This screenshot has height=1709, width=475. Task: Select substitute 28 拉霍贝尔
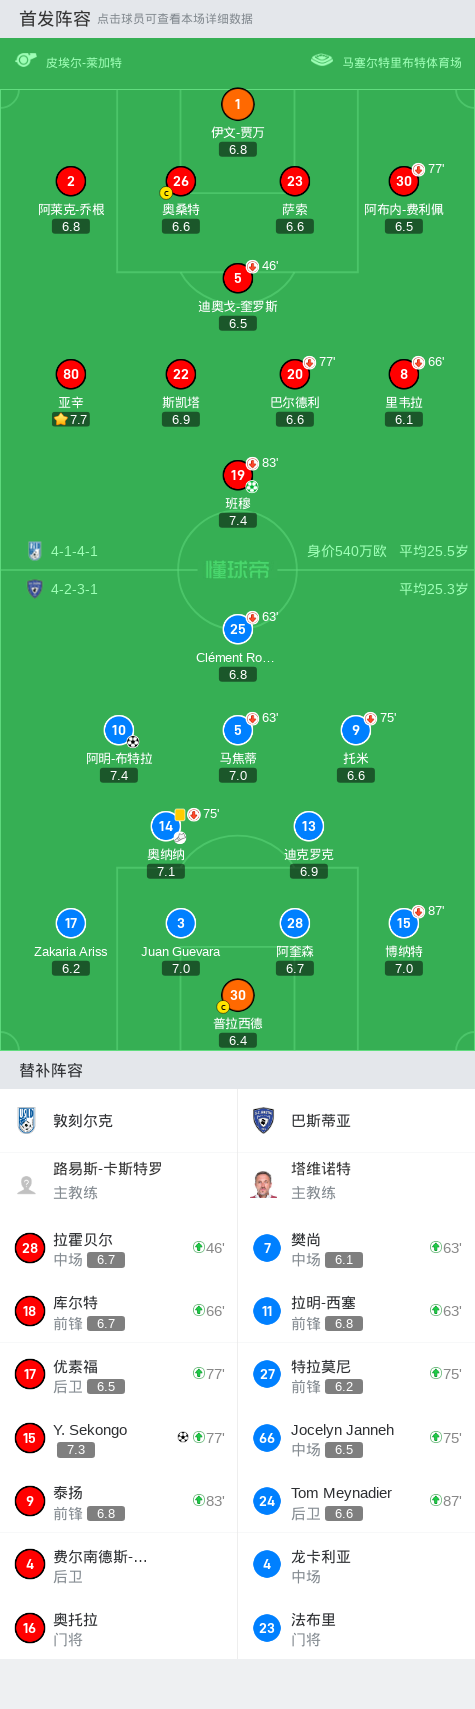coord(119,1248)
